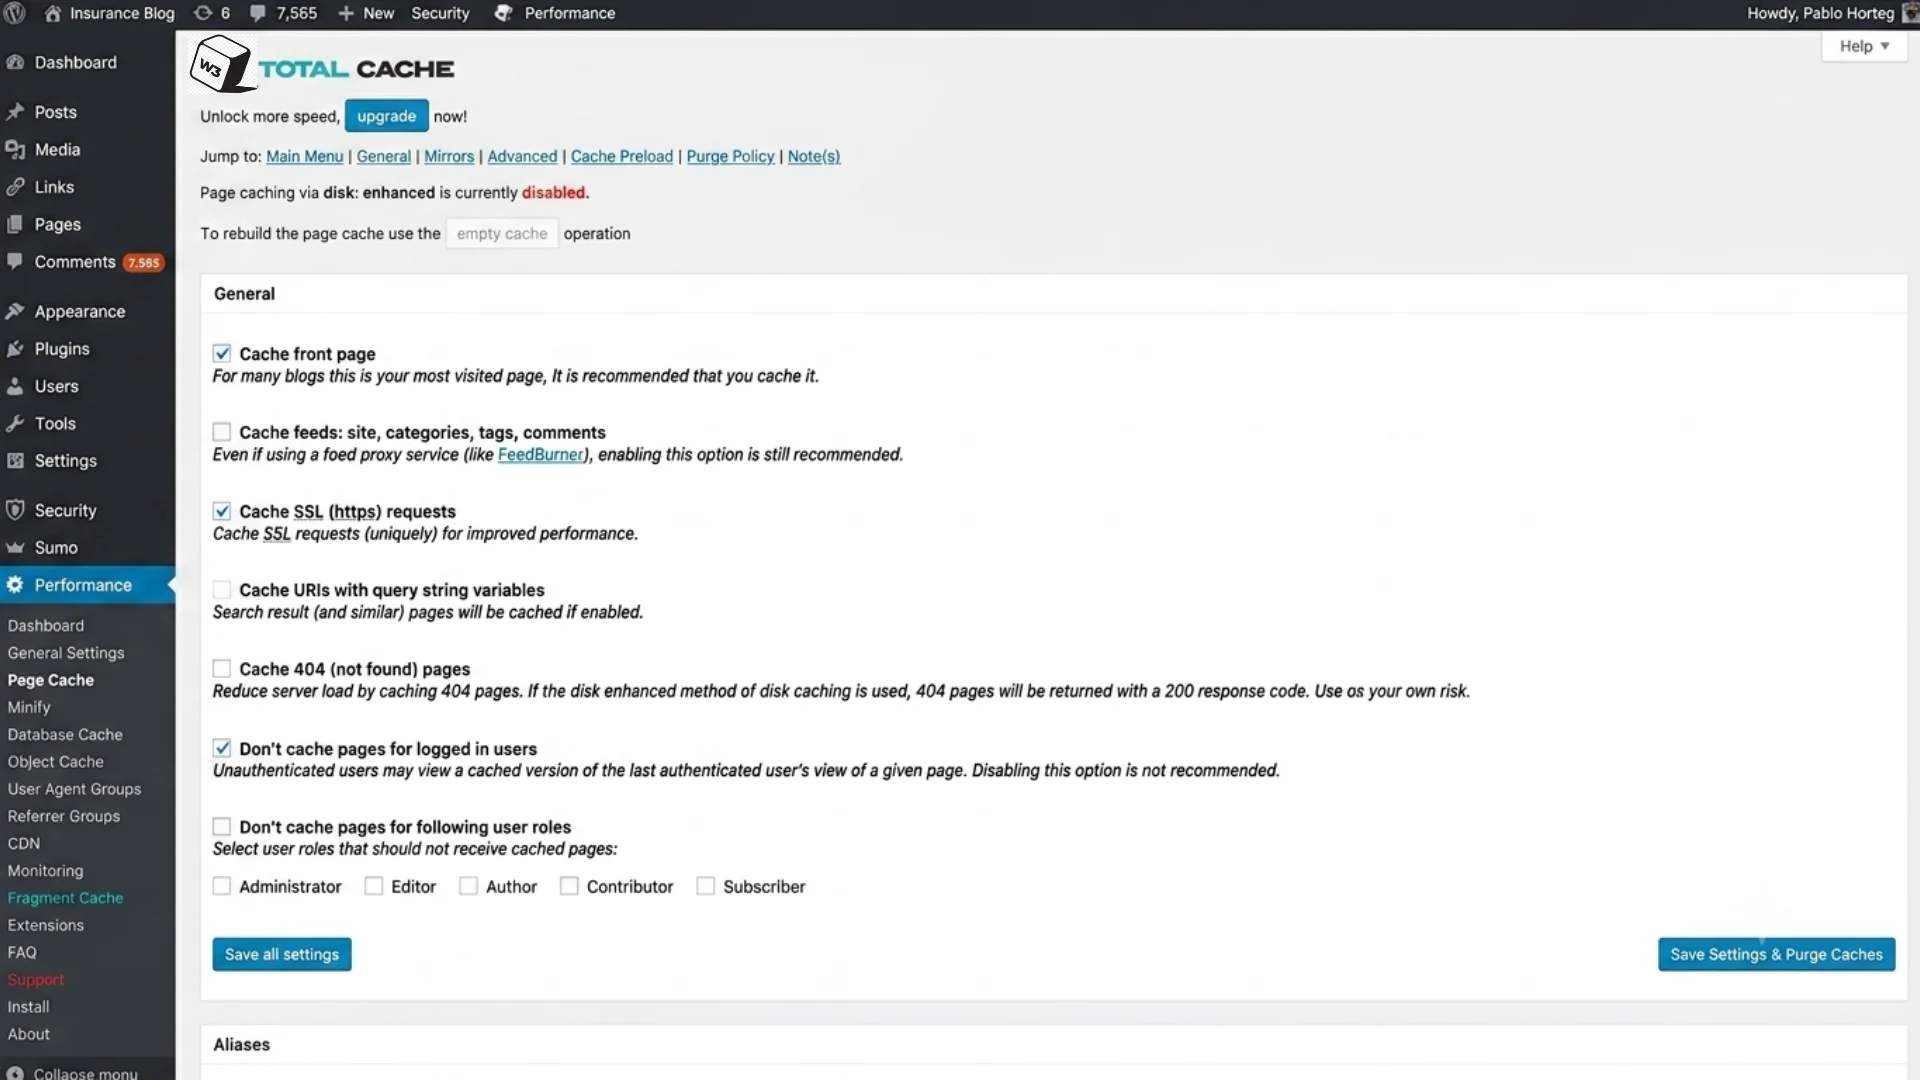Check the Editor role checkbox
This screenshot has width=1920, height=1080.
(x=374, y=886)
